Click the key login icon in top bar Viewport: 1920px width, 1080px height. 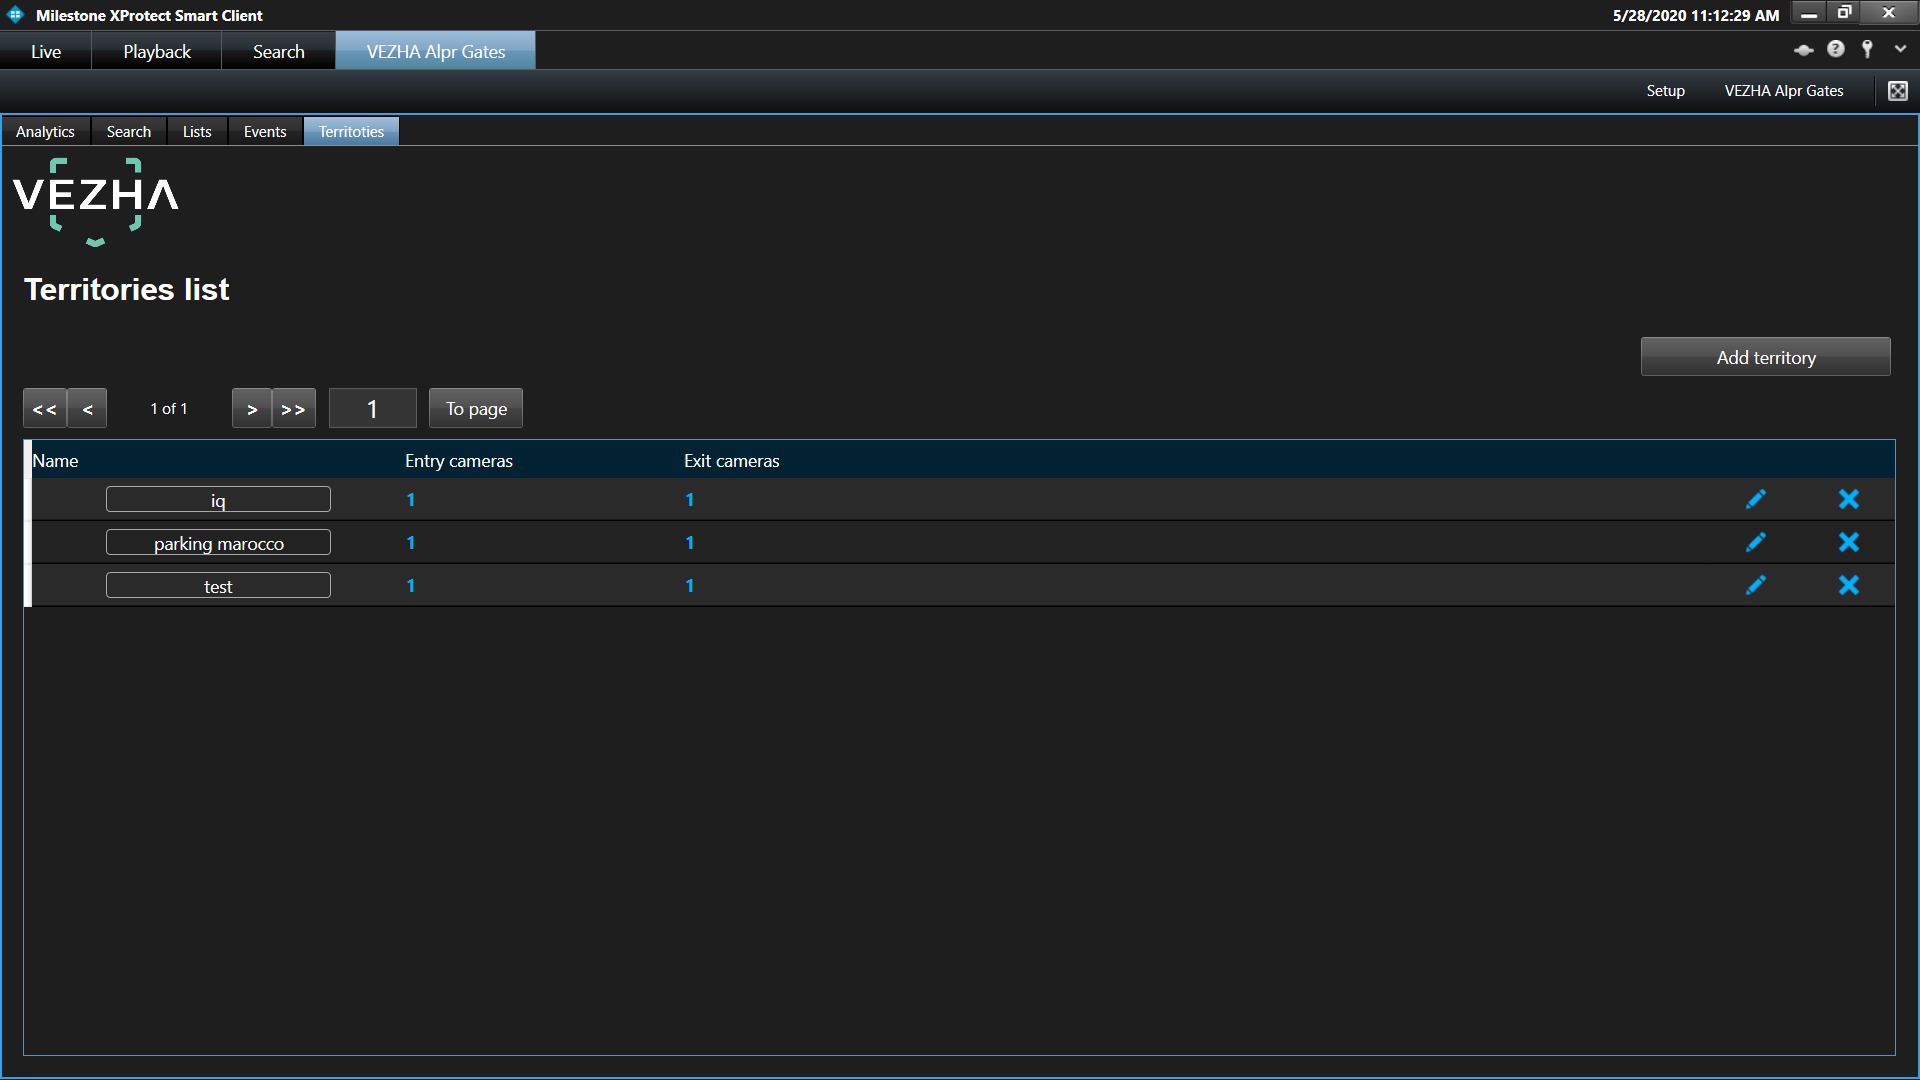(1867, 49)
